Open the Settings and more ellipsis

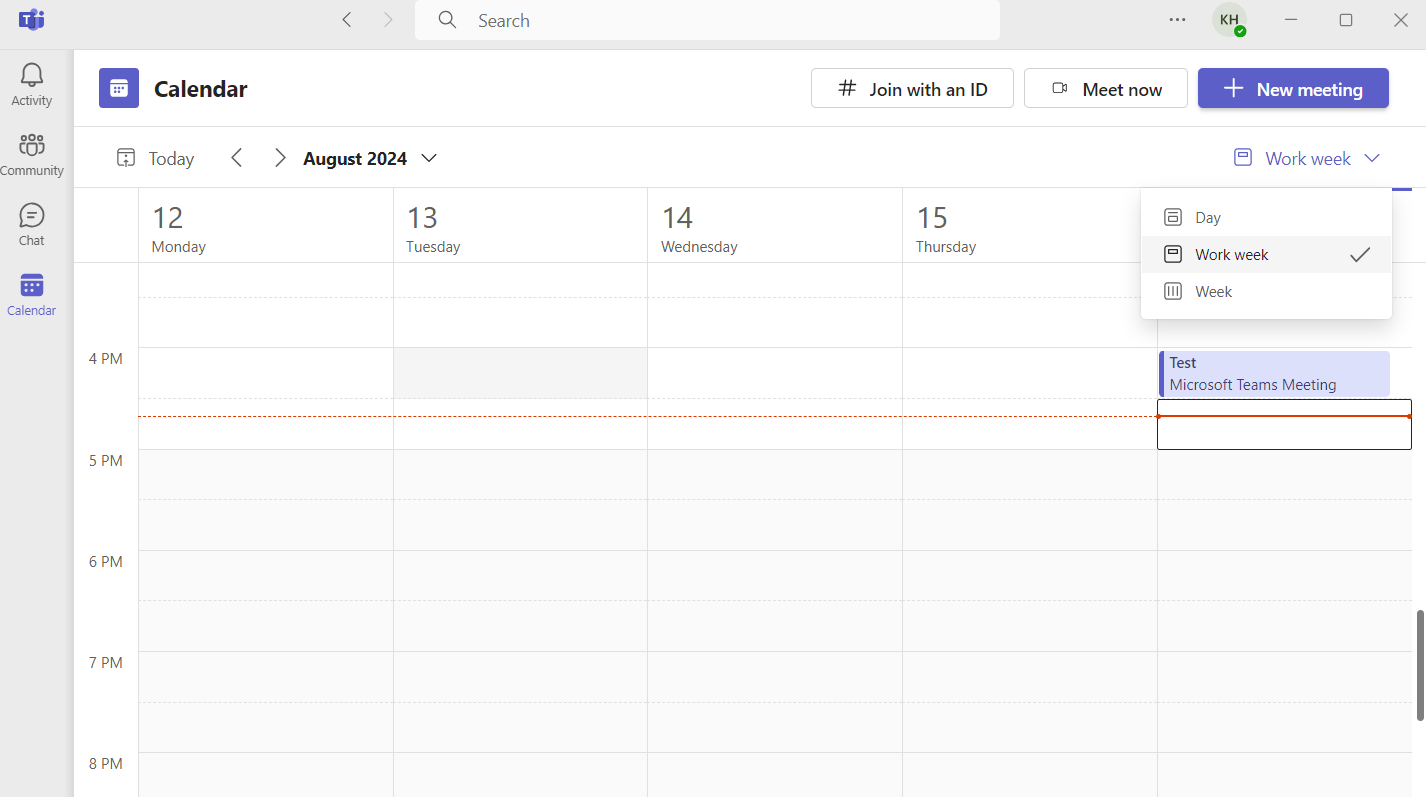pyautogui.click(x=1177, y=20)
